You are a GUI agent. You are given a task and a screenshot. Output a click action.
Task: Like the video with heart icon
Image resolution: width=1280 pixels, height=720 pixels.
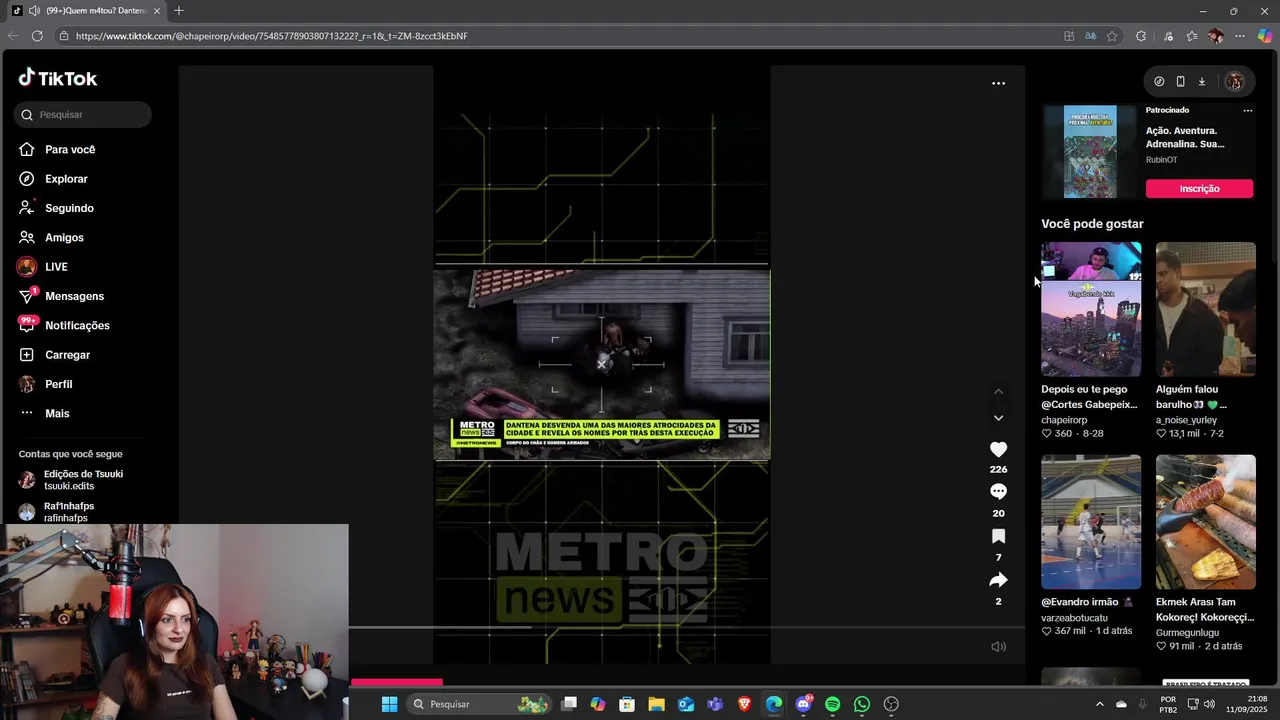click(998, 450)
